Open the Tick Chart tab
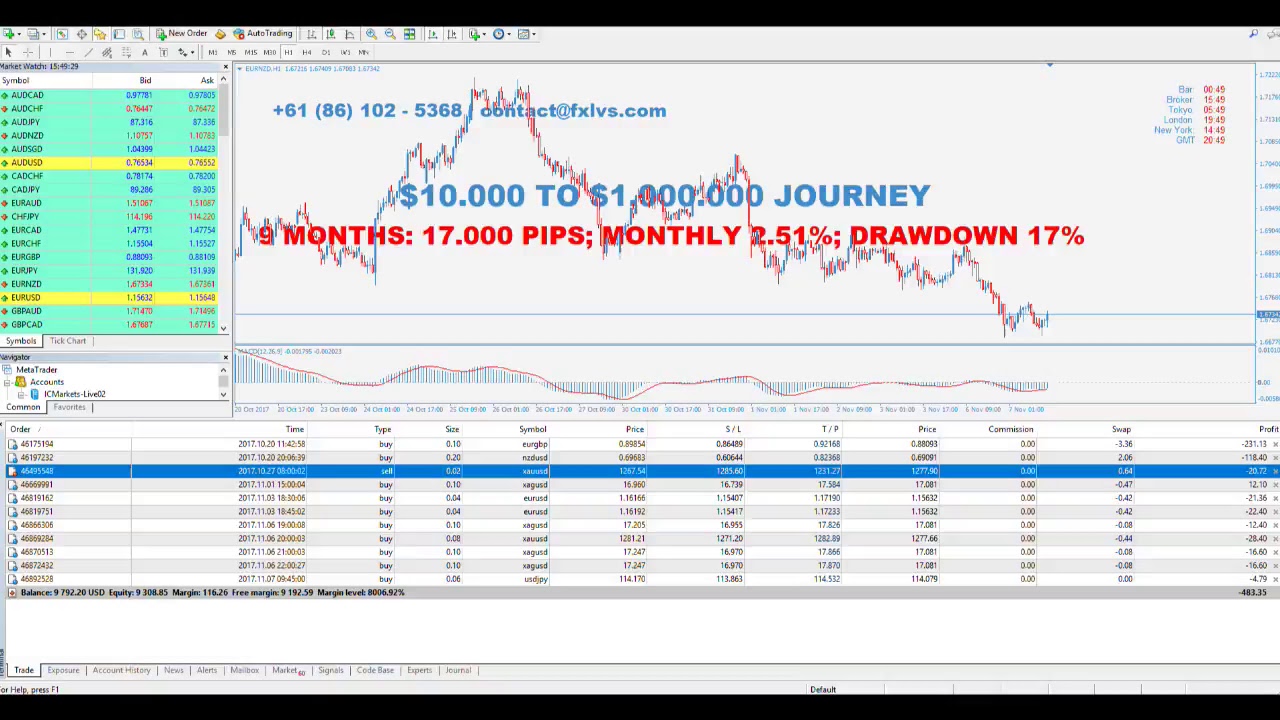This screenshot has width=1280, height=720. (x=68, y=341)
